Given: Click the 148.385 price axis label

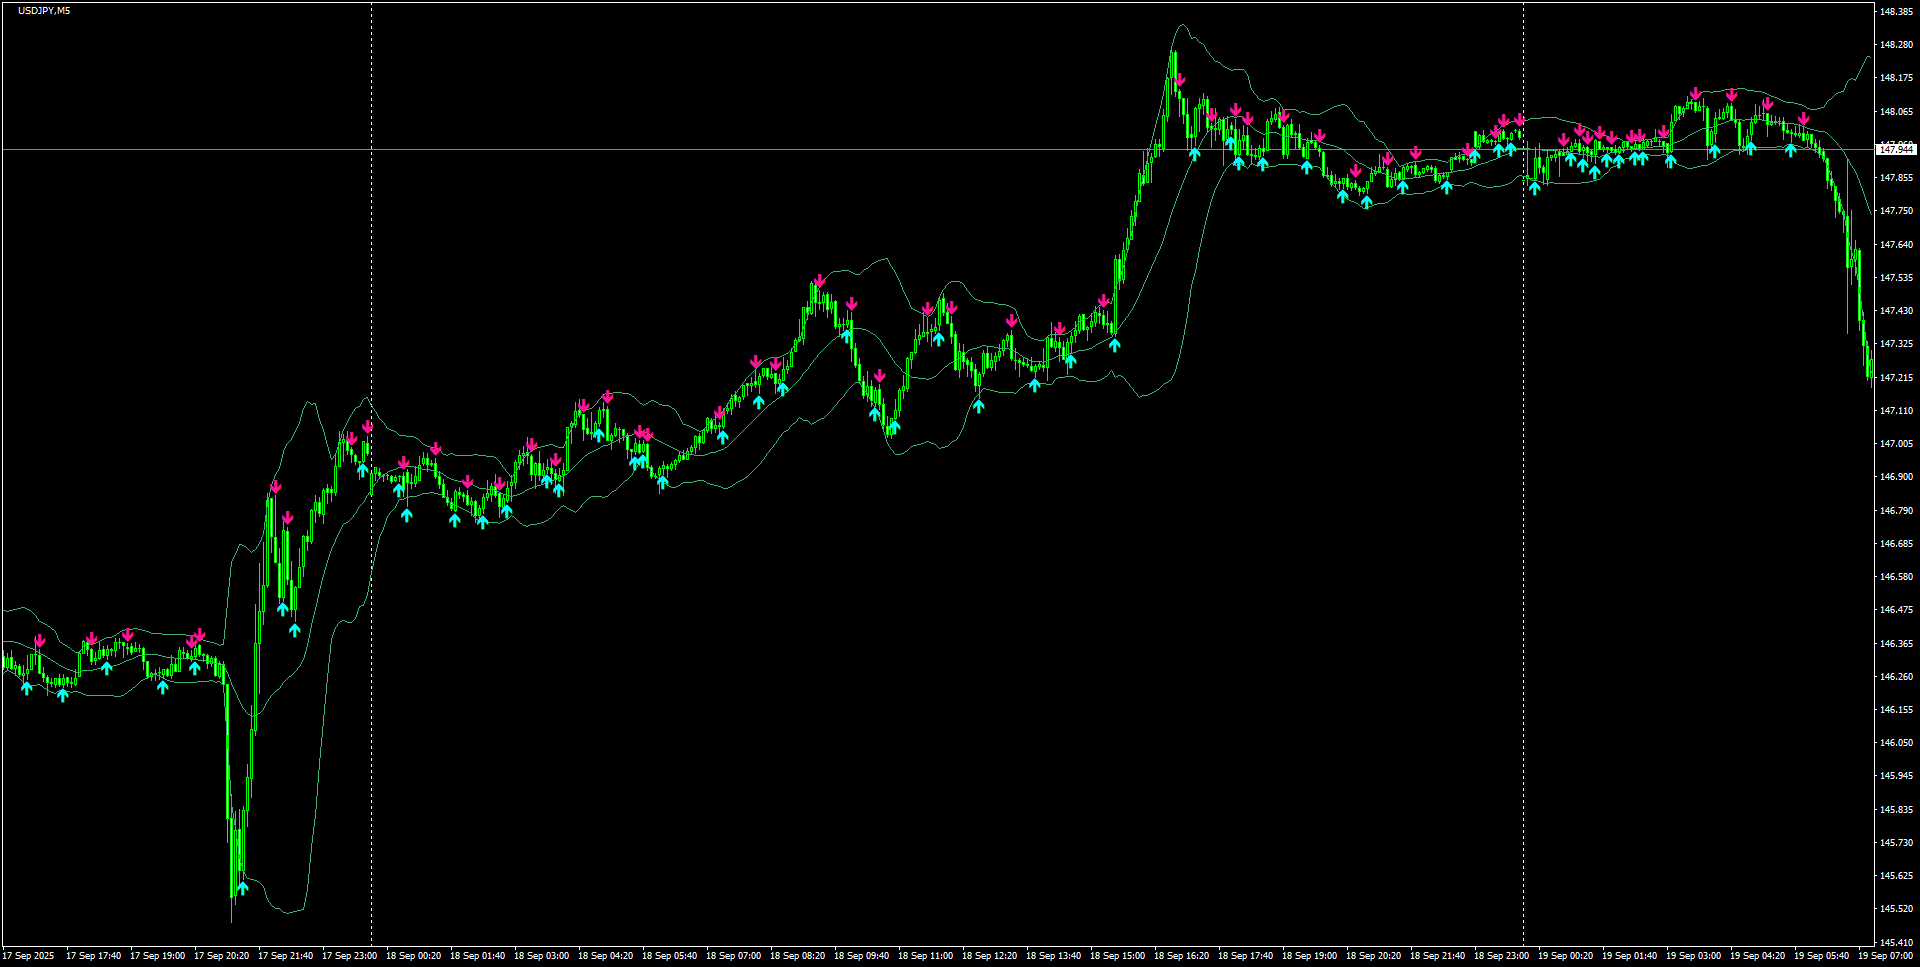Looking at the screenshot, I should pyautogui.click(x=1896, y=12).
